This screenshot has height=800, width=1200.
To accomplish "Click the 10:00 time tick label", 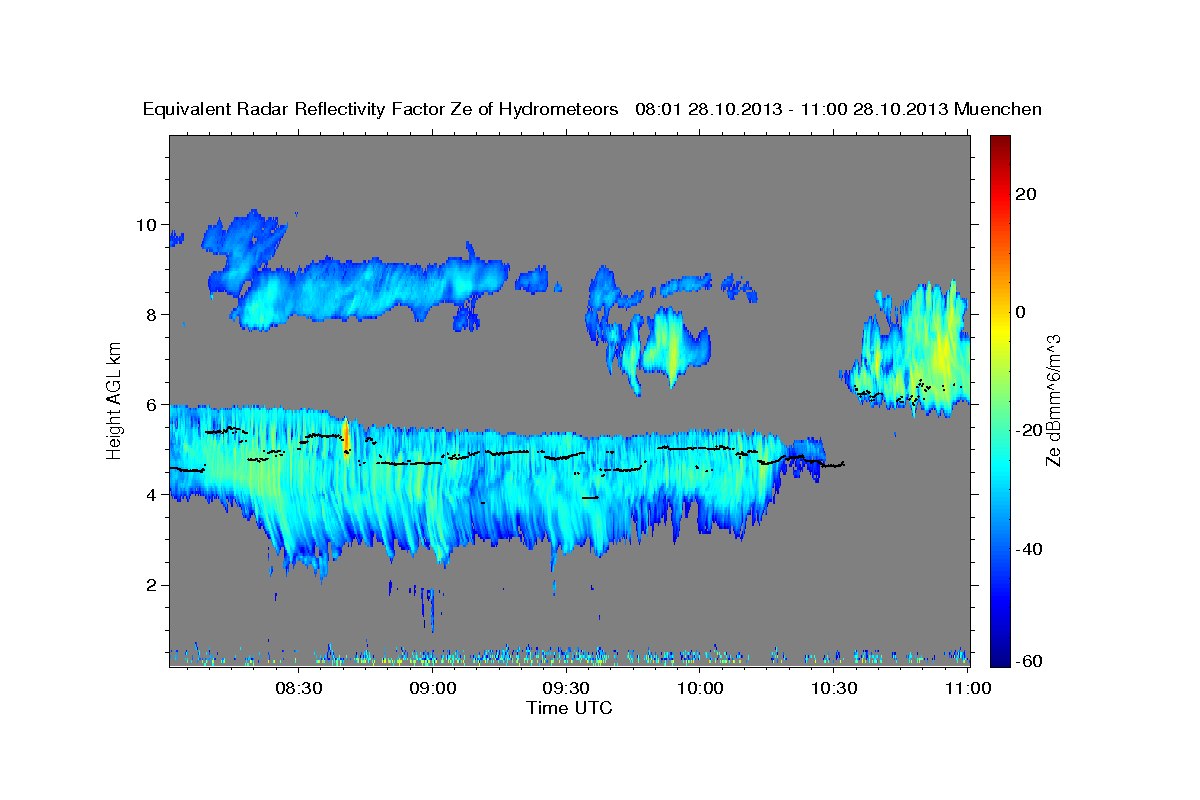I will [x=701, y=688].
